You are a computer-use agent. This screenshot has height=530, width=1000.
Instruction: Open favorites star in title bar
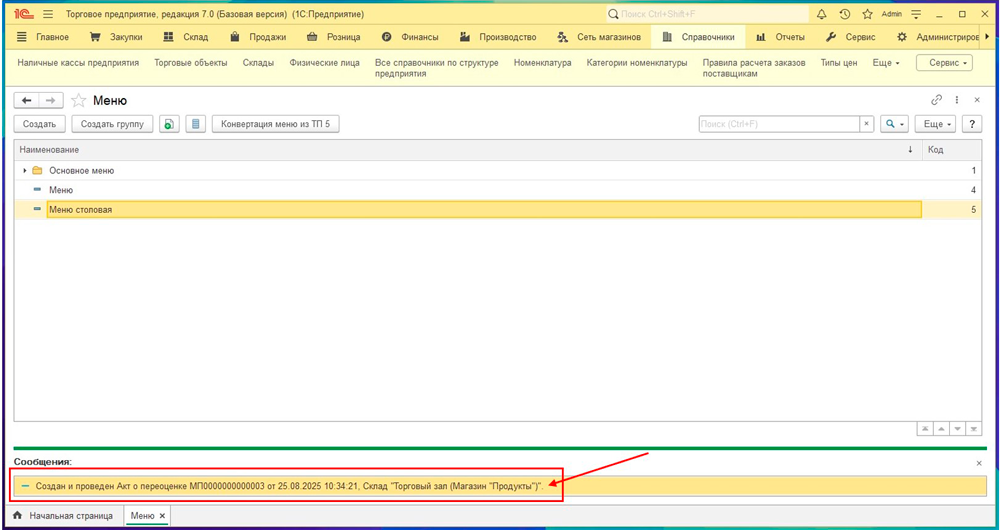tap(867, 14)
